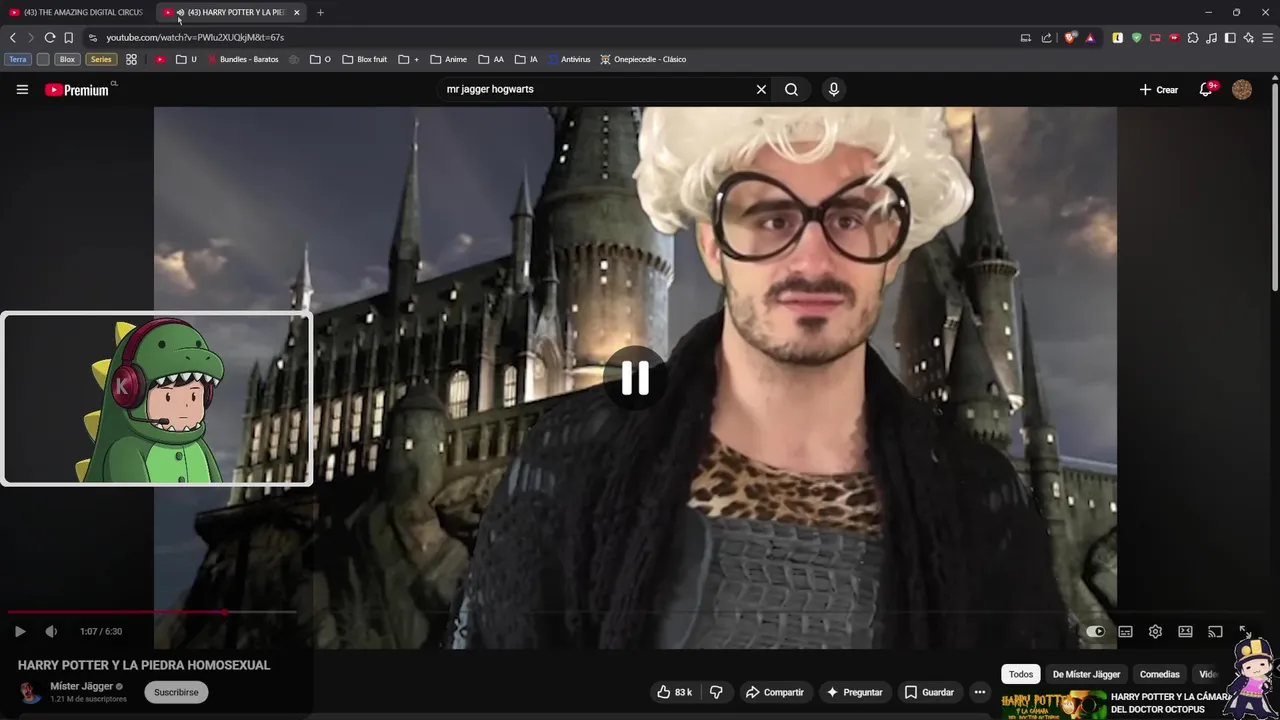Toggle browser sidebar panel
This screenshot has height=720, width=1280.
pos(1230,37)
